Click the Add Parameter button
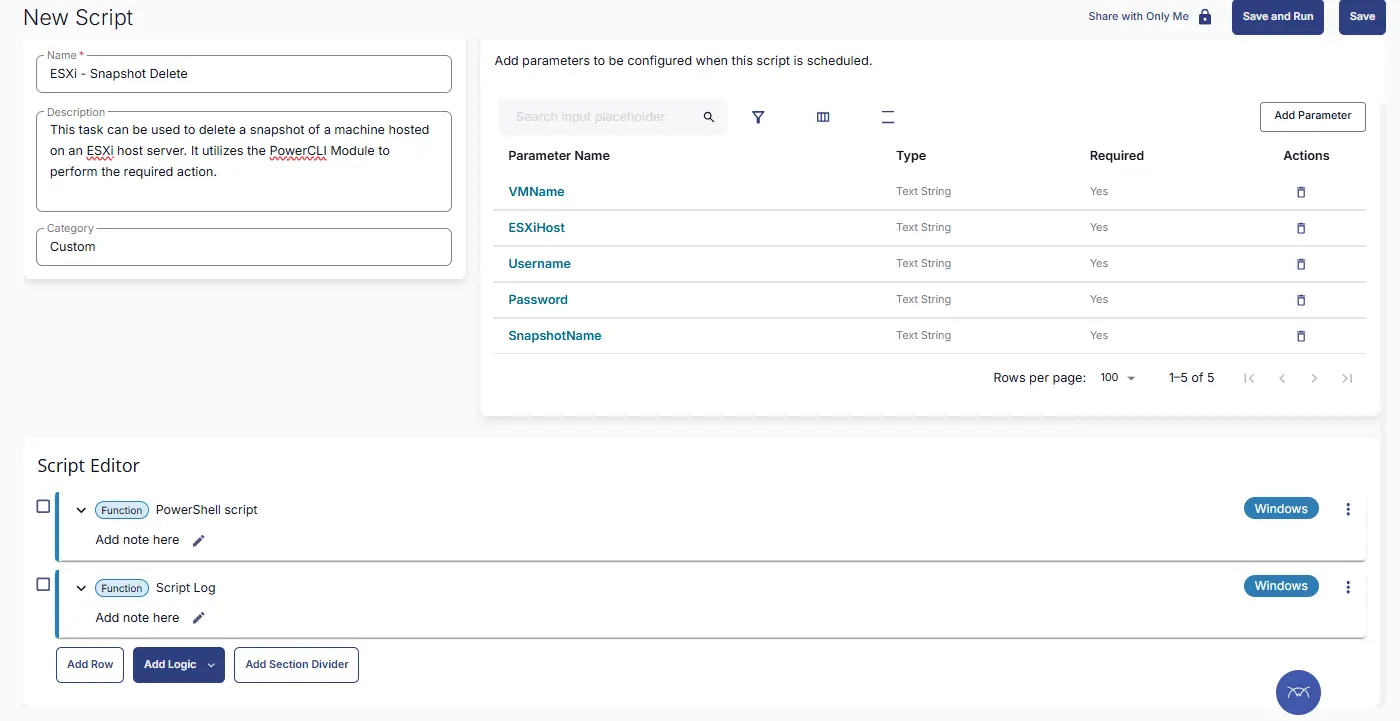Screen dimensions: 1400x721 click(1312, 116)
